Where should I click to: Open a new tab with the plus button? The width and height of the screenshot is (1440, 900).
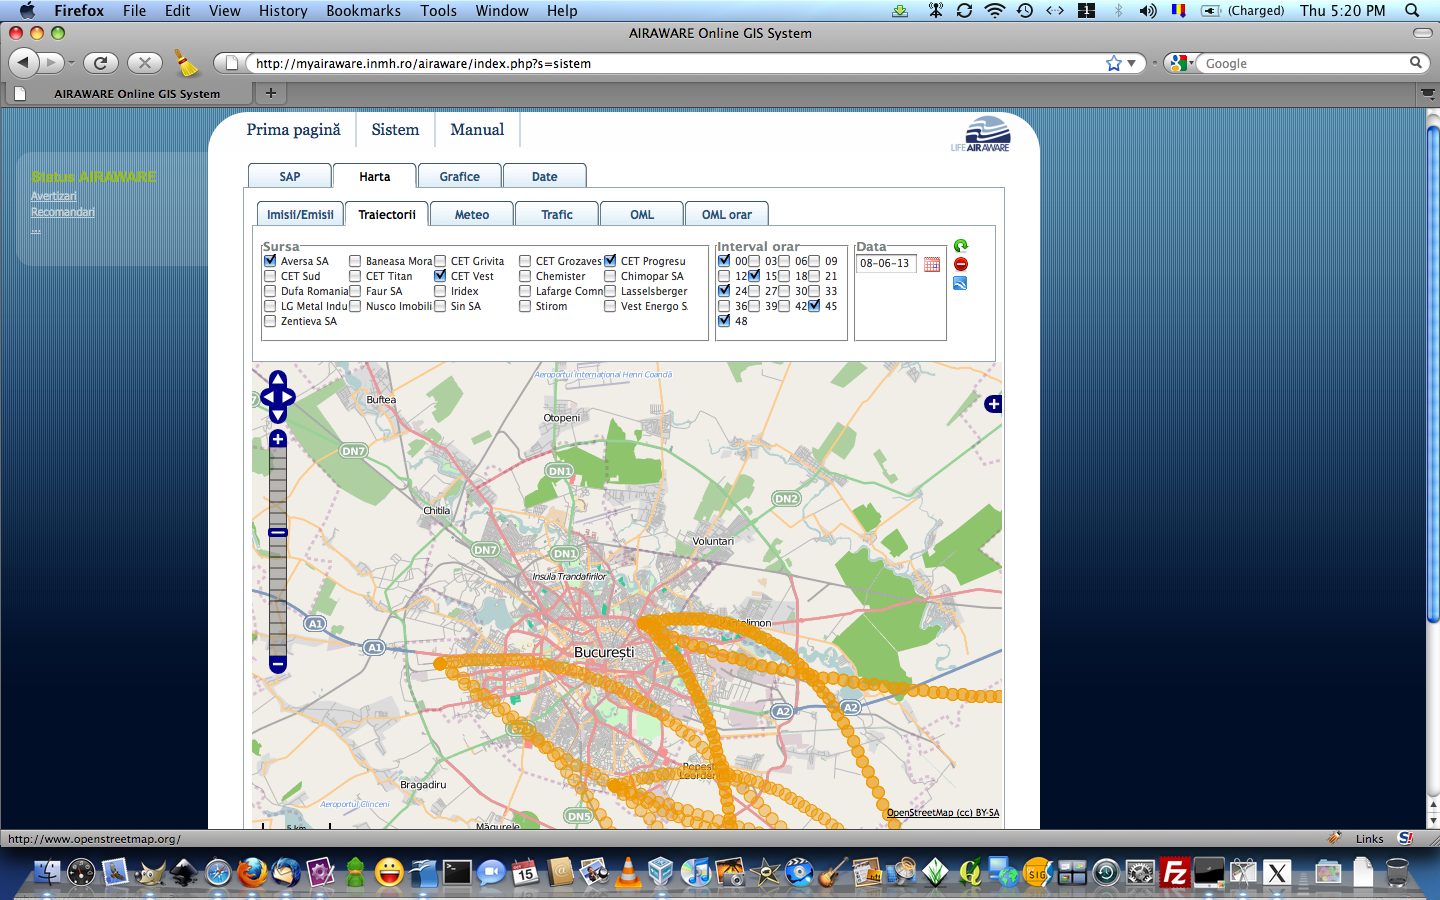click(270, 93)
